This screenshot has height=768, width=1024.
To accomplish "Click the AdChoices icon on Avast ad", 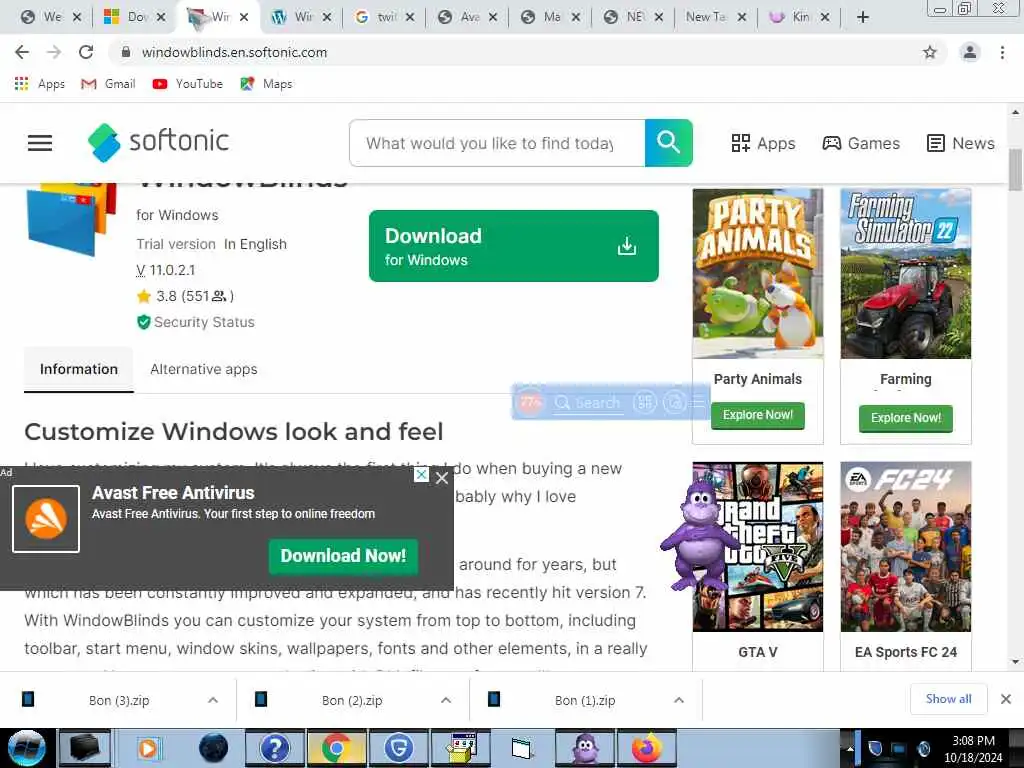I will click(422, 475).
